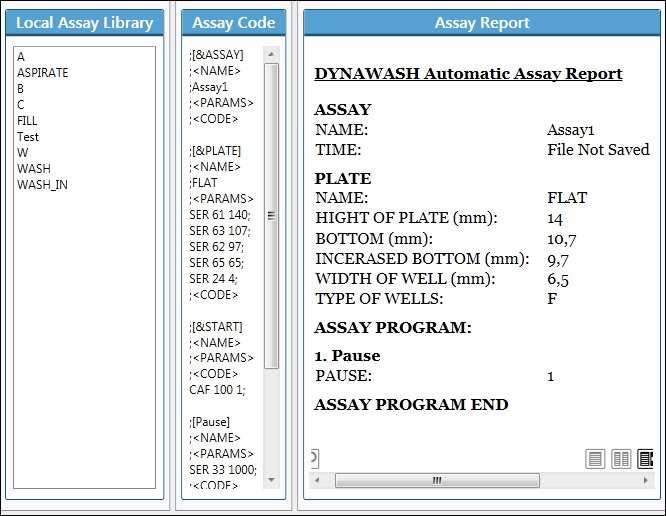Click the Assay Report panel header
Screen dimensions: 666x516
(482, 23)
